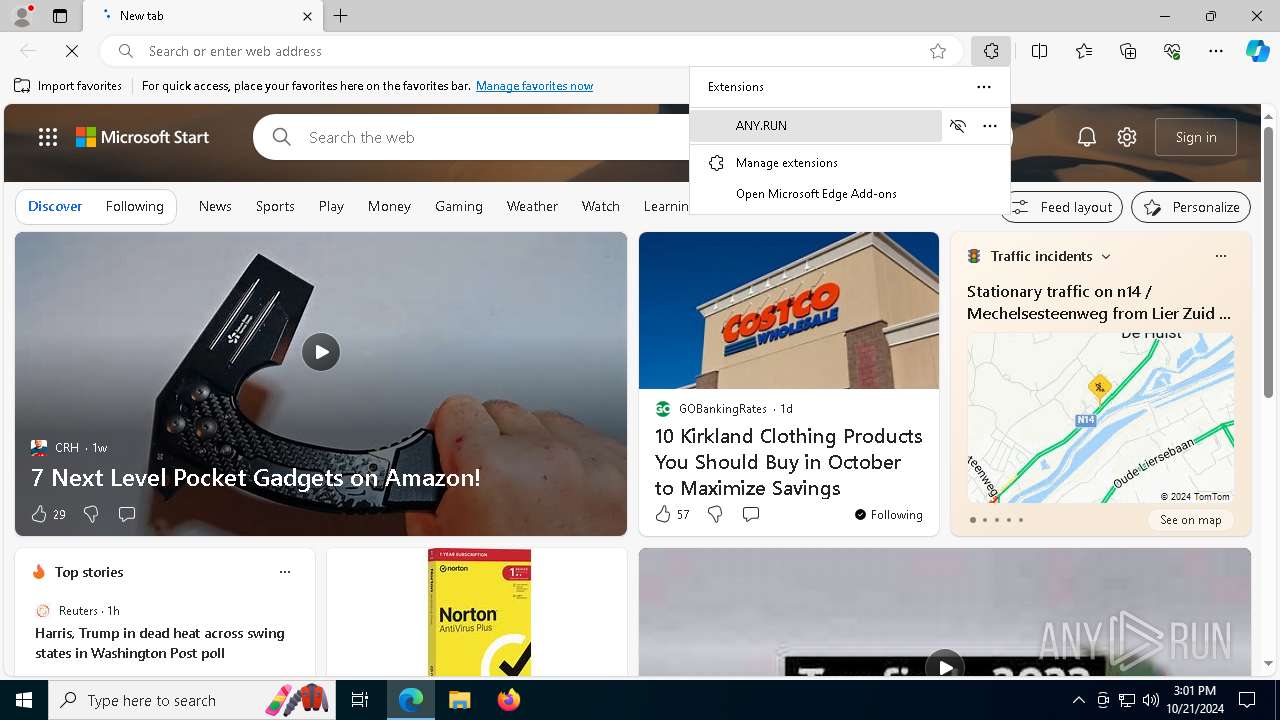1280x720 pixels.
Task: Open a new tab with plus button
Action: [x=341, y=16]
